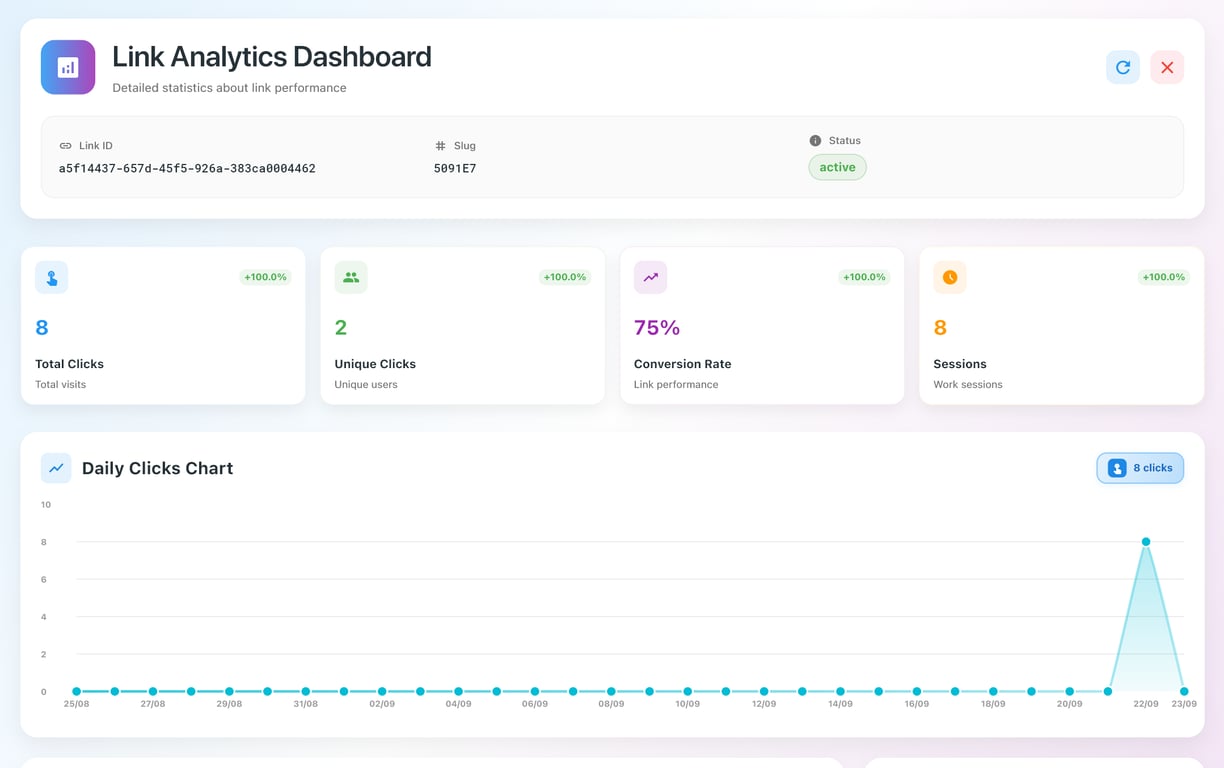The image size is (1224, 768).
Task: Click the 75% Conversion Rate value
Action: point(657,328)
